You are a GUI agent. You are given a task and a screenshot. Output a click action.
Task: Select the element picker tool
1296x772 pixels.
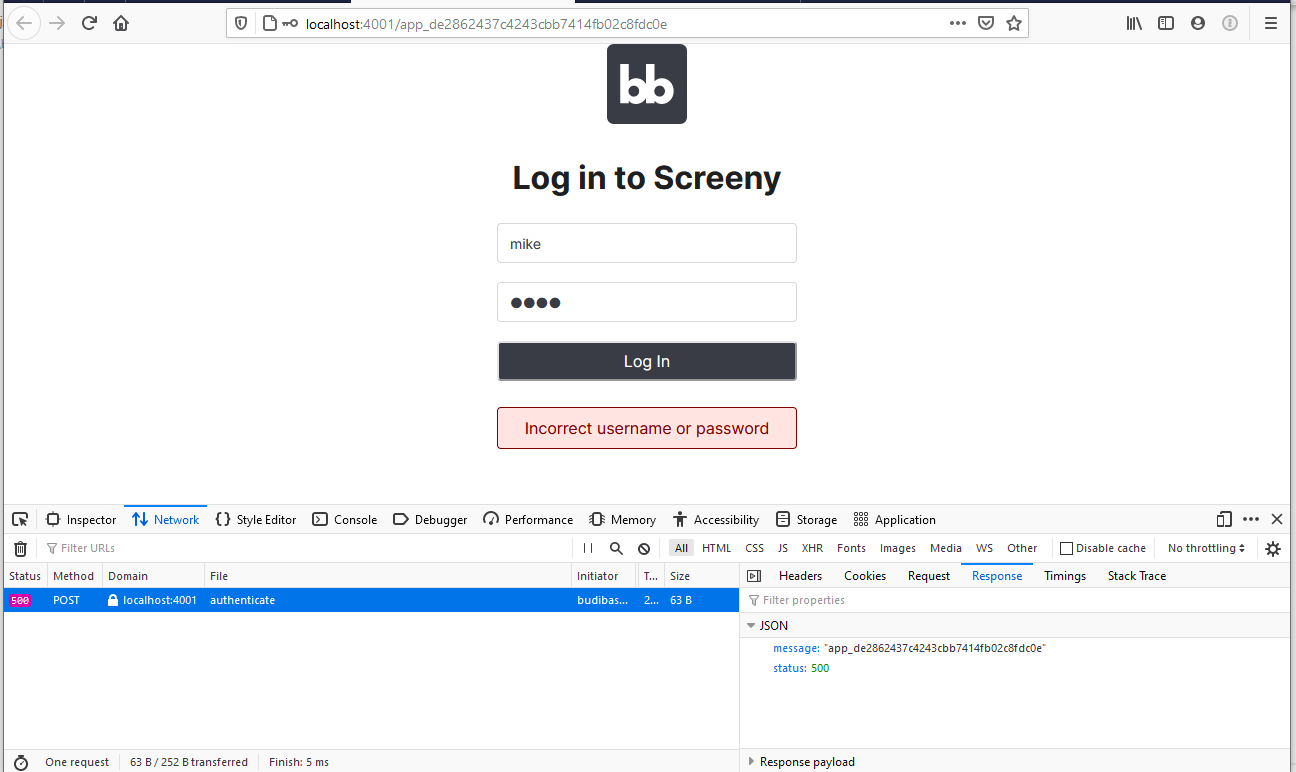[x=20, y=519]
